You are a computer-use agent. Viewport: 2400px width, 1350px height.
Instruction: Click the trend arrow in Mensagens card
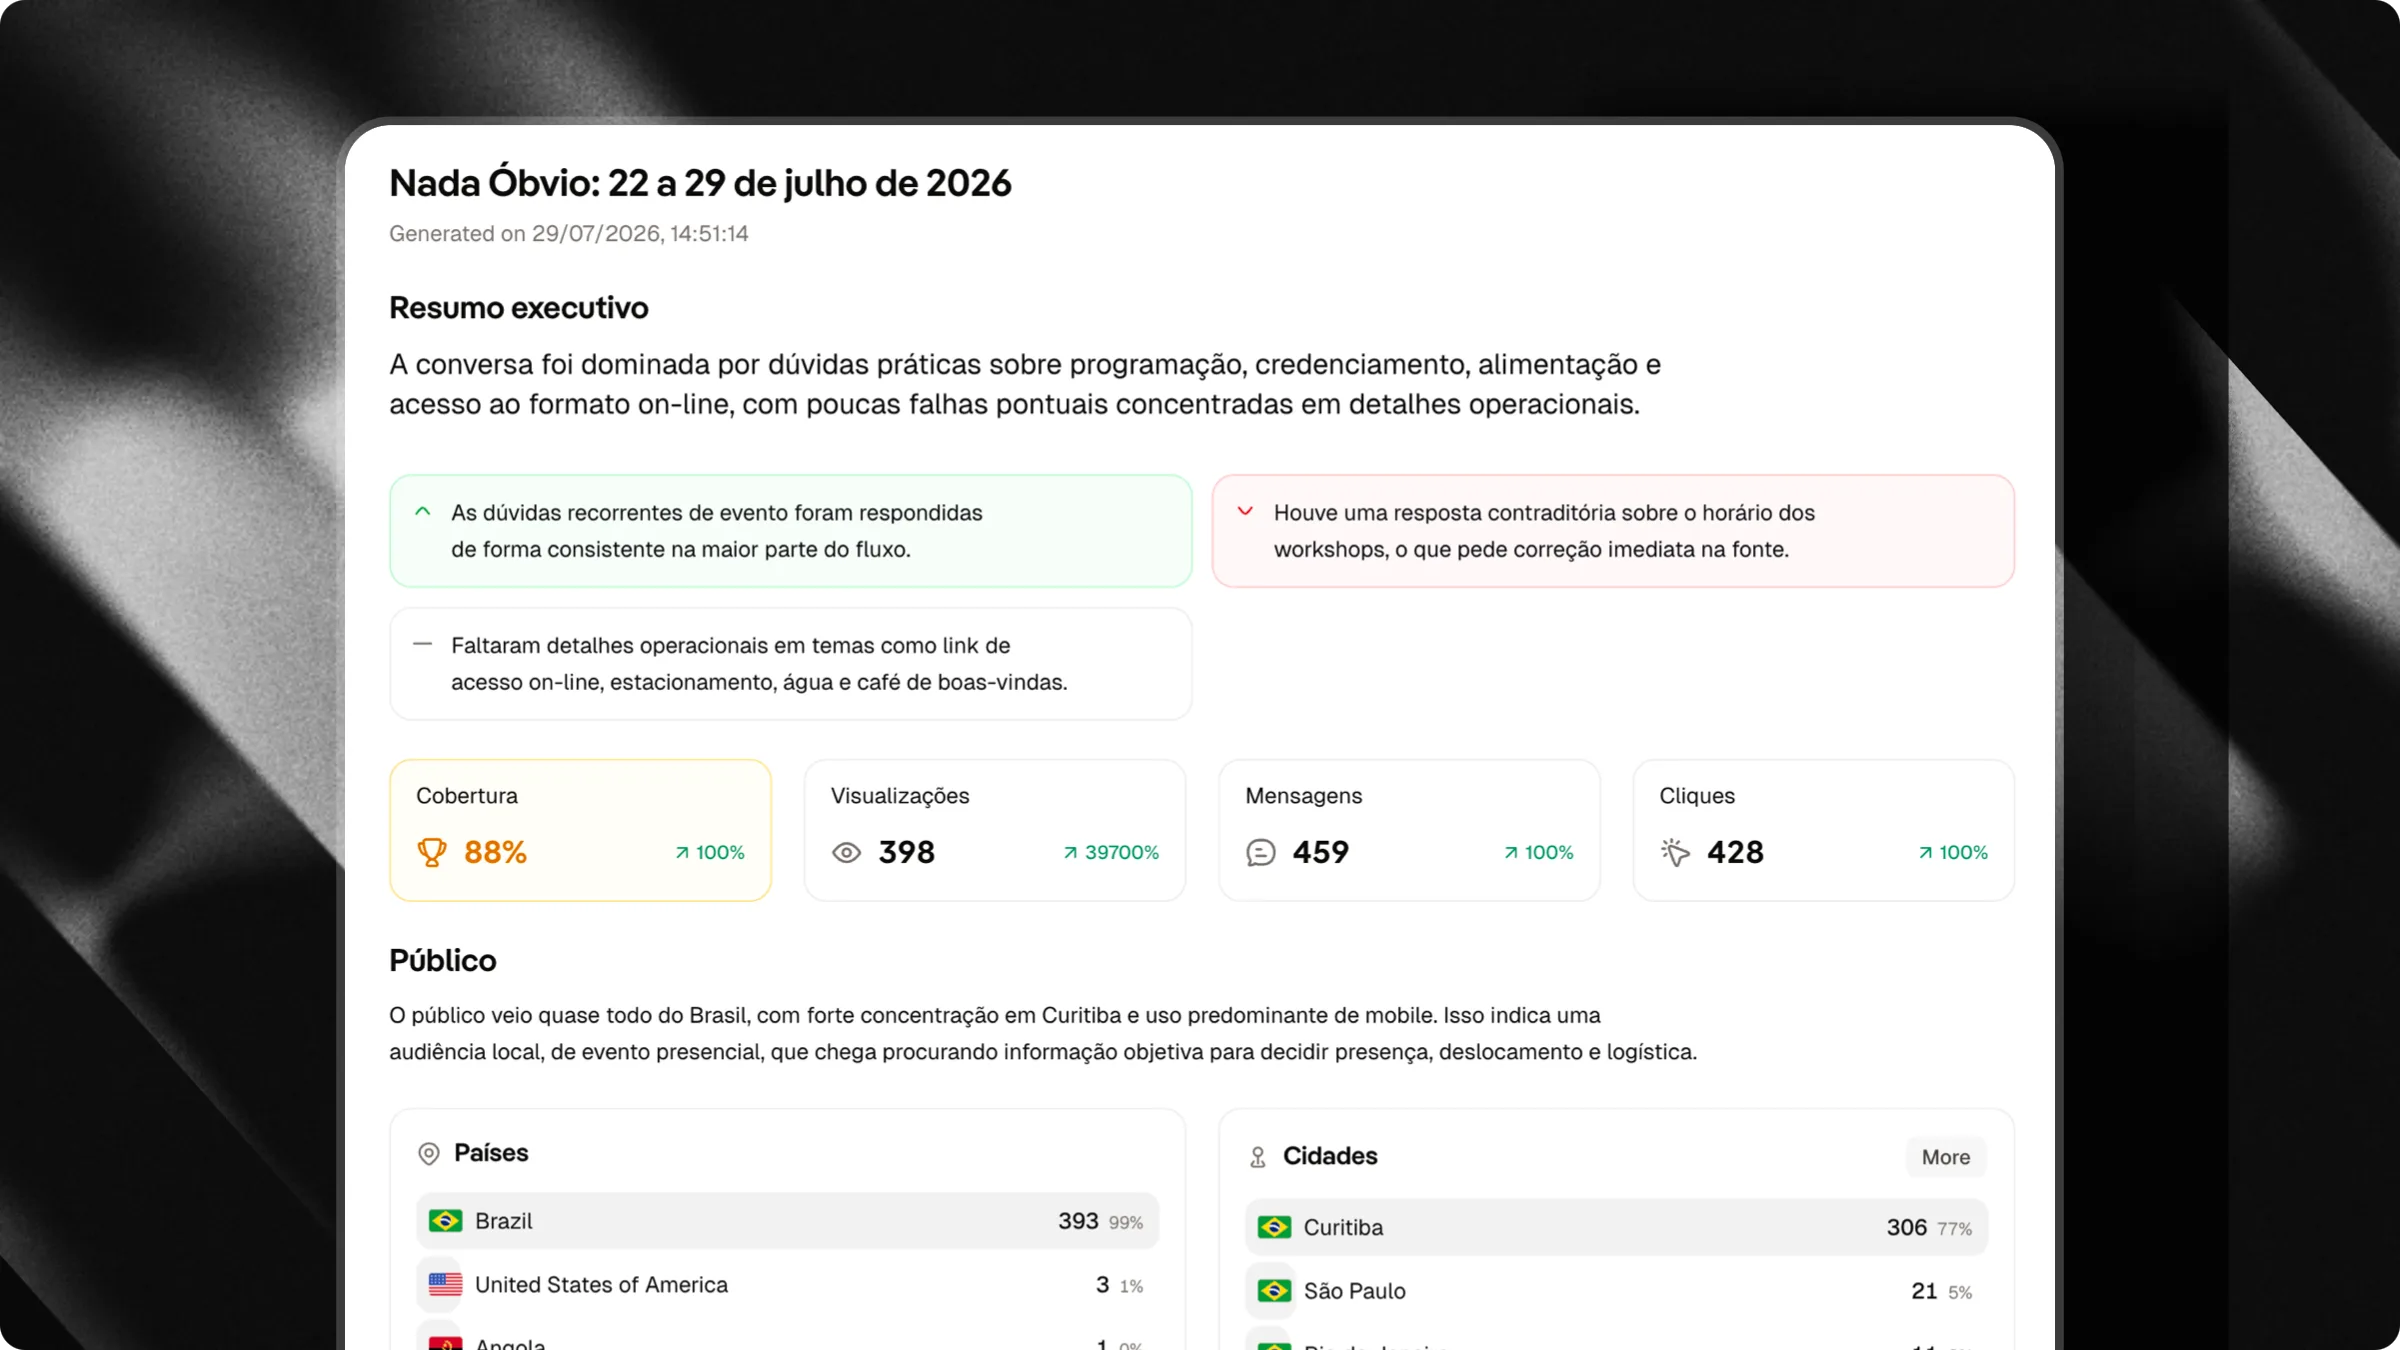1510,853
